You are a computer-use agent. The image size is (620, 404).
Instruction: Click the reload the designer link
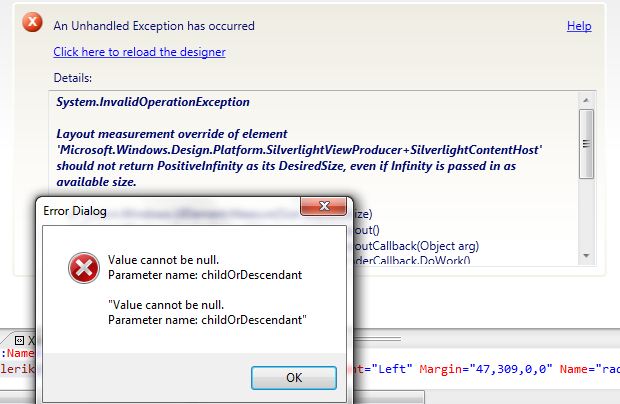tap(139, 52)
